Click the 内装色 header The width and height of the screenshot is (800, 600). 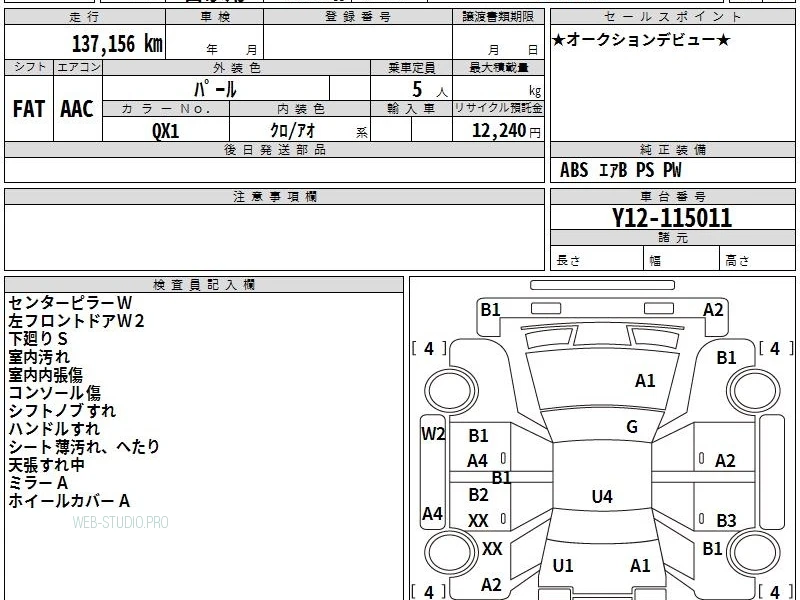point(301,109)
